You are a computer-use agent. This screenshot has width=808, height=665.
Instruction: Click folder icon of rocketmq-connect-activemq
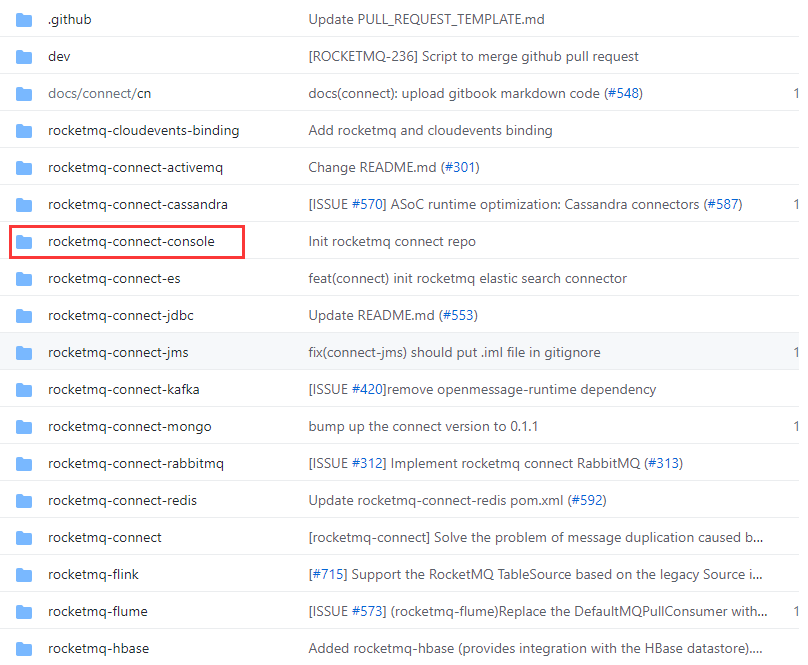24,168
